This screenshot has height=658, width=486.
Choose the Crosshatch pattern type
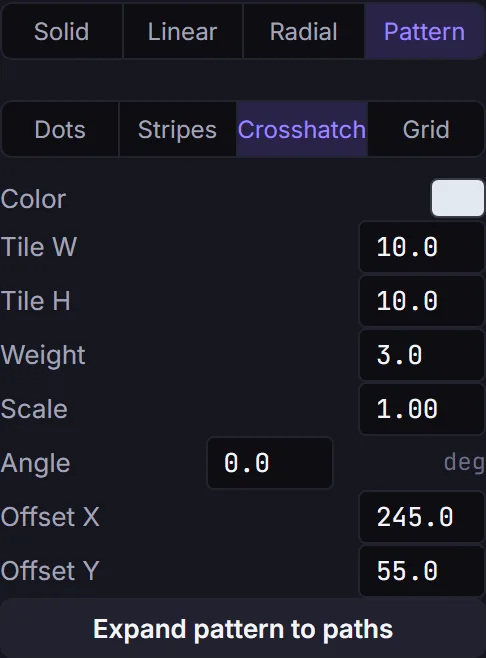(x=302, y=129)
